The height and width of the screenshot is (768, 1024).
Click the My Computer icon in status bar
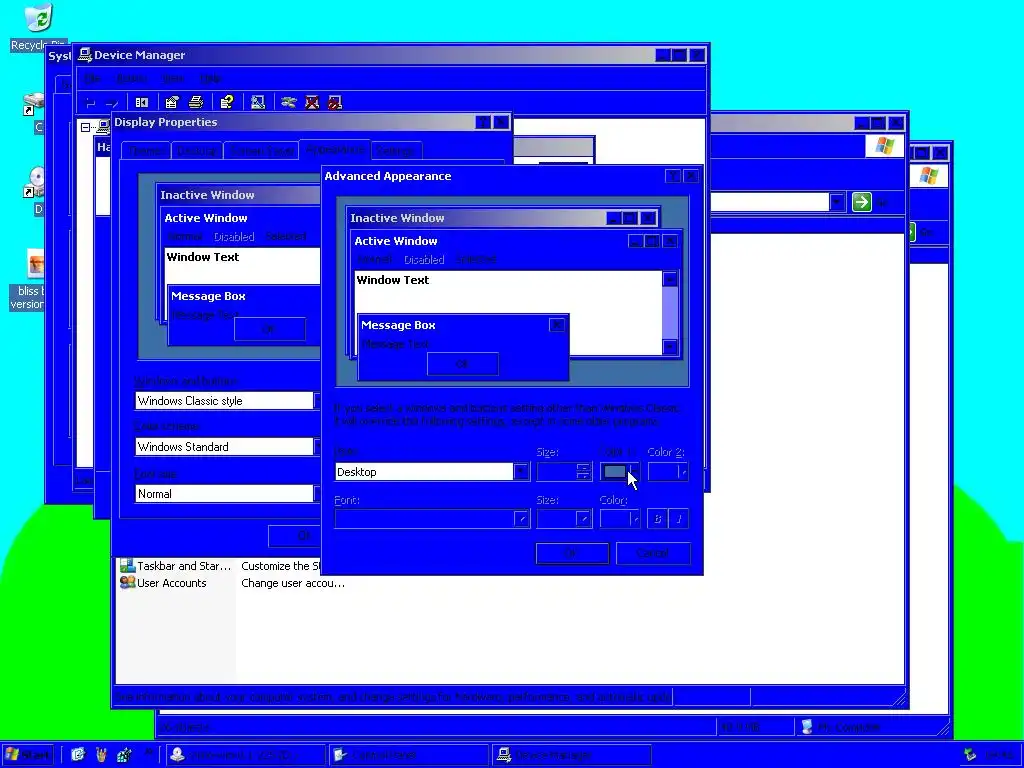807,727
